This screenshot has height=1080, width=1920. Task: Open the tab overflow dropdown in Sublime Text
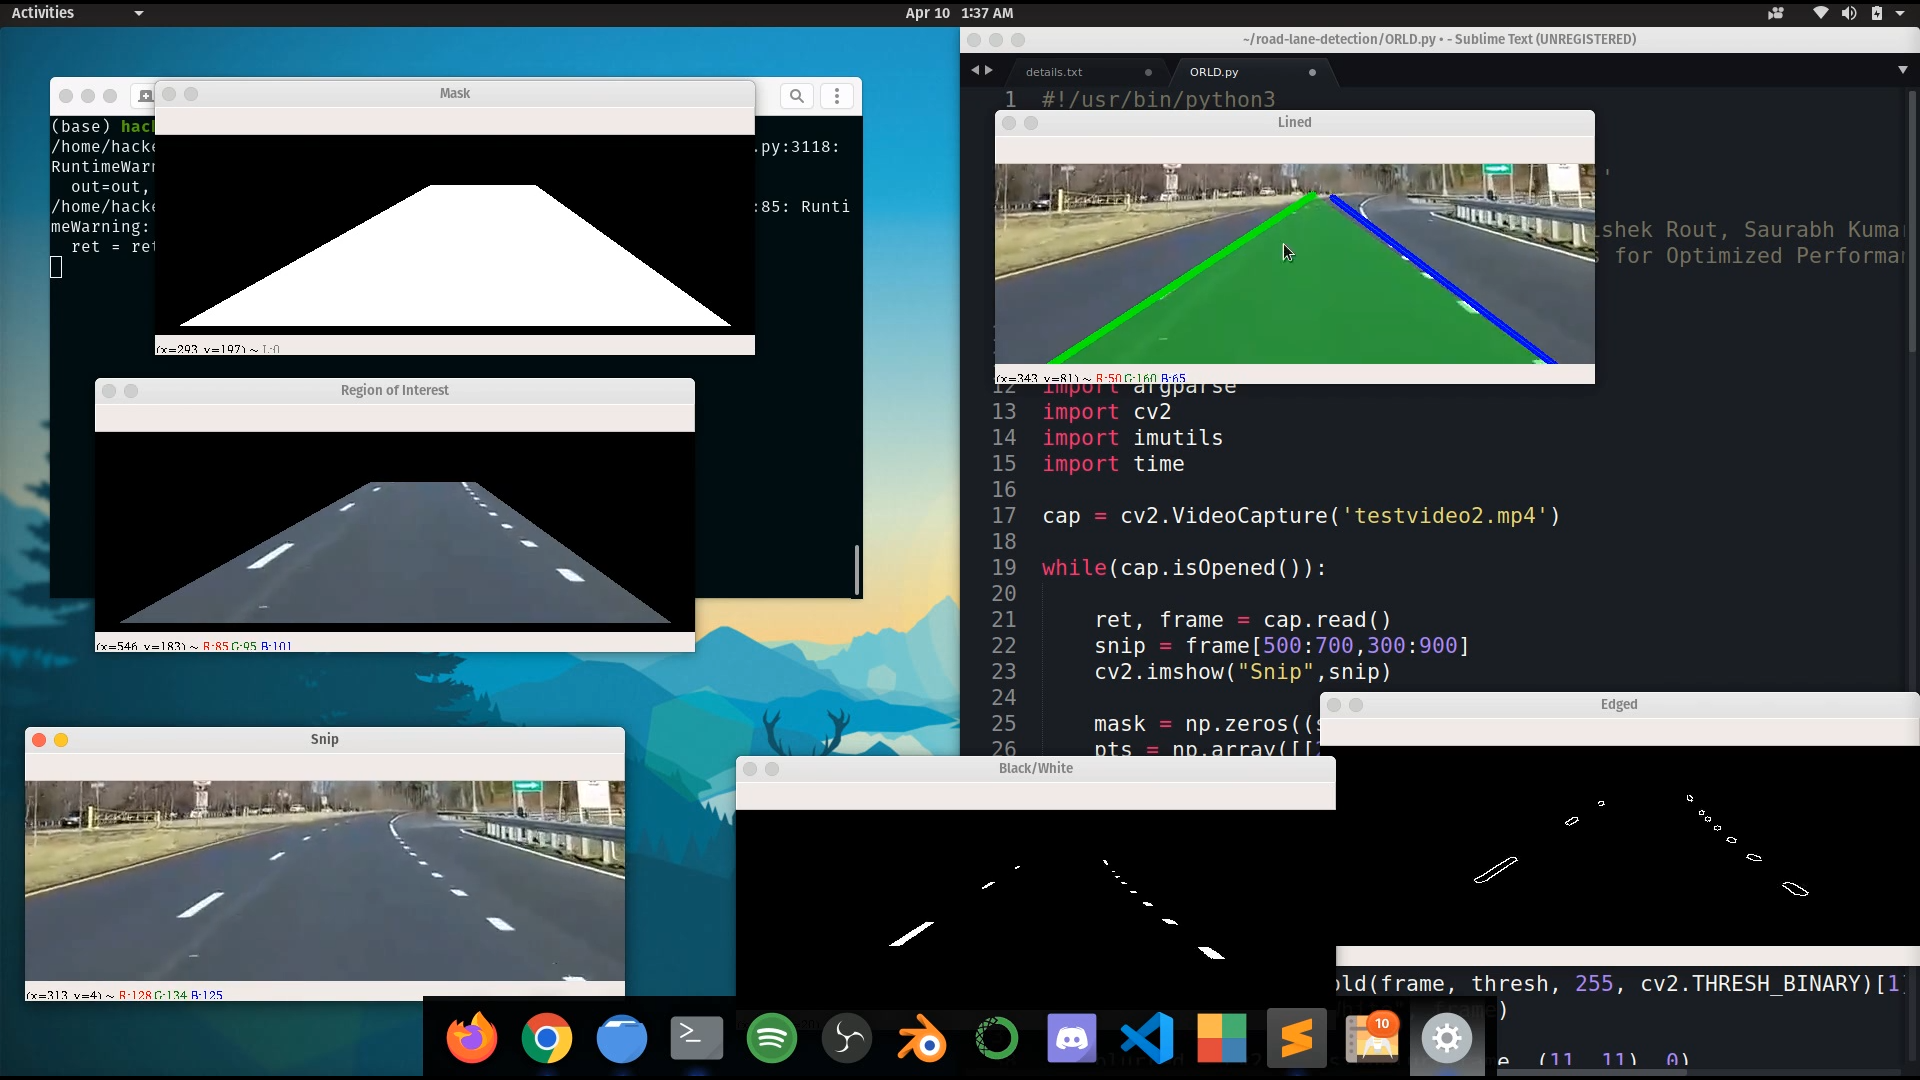(x=1904, y=70)
